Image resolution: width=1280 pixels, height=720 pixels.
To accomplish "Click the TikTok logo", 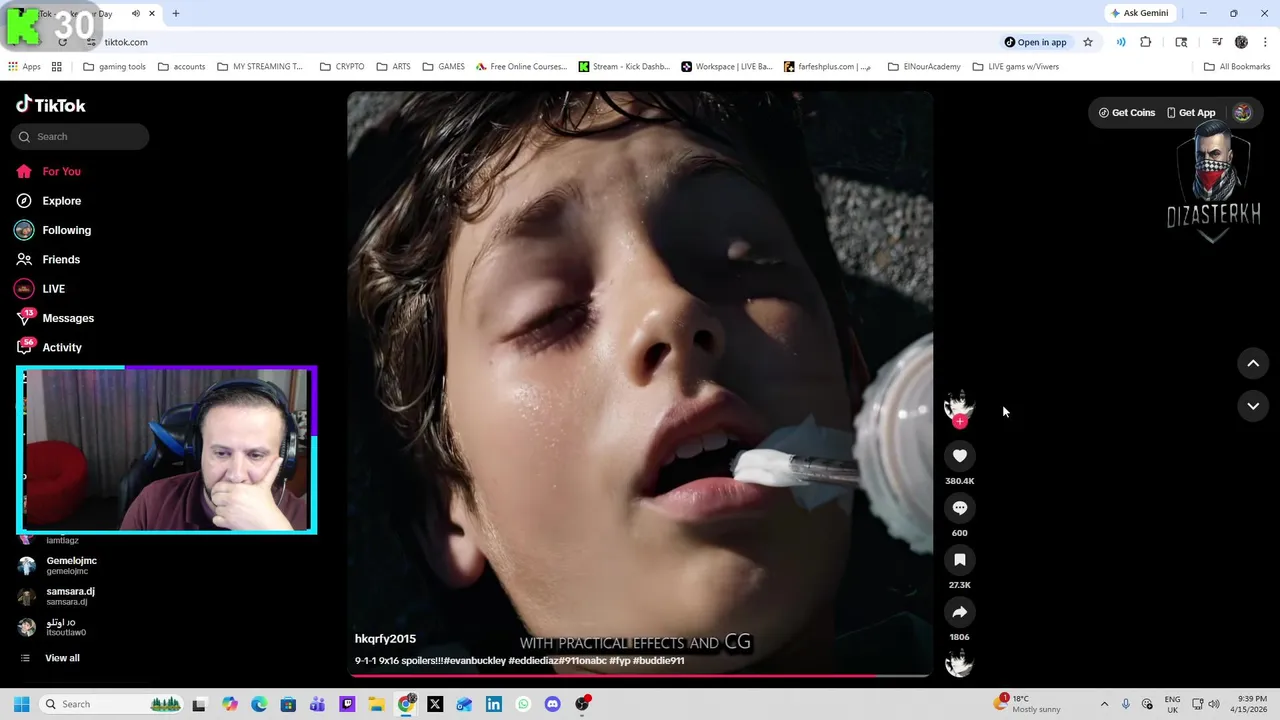I will coord(51,105).
